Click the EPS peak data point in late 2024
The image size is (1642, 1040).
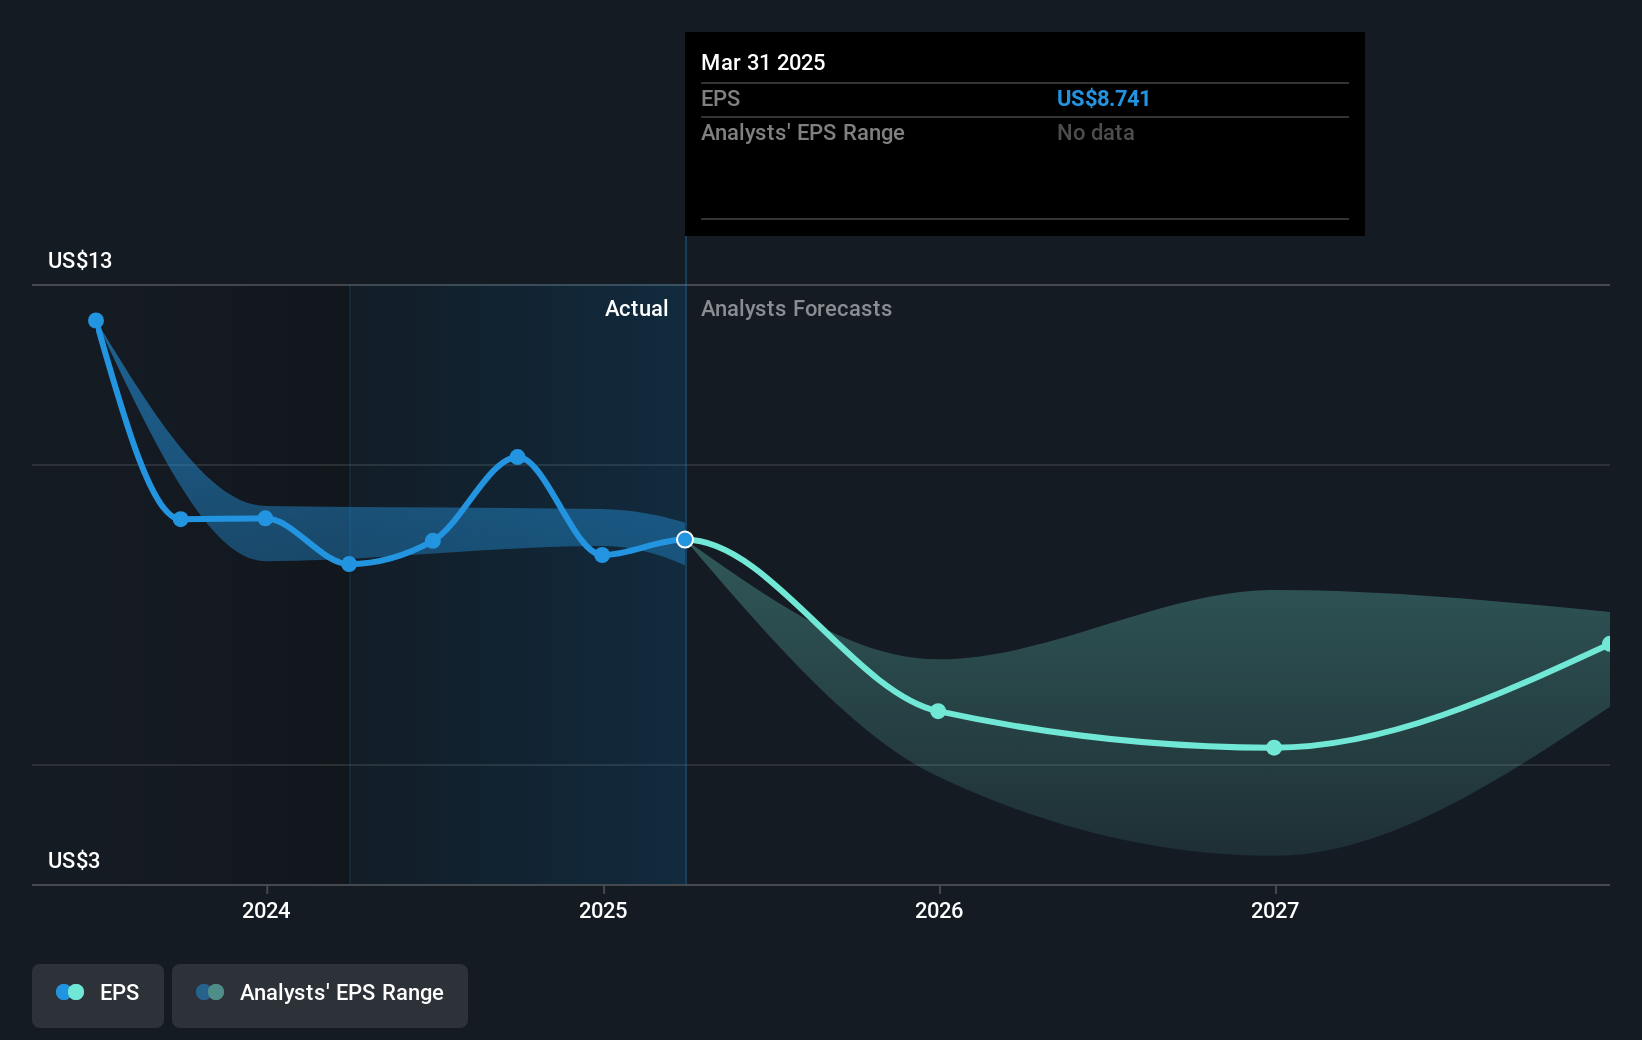pos(517,457)
